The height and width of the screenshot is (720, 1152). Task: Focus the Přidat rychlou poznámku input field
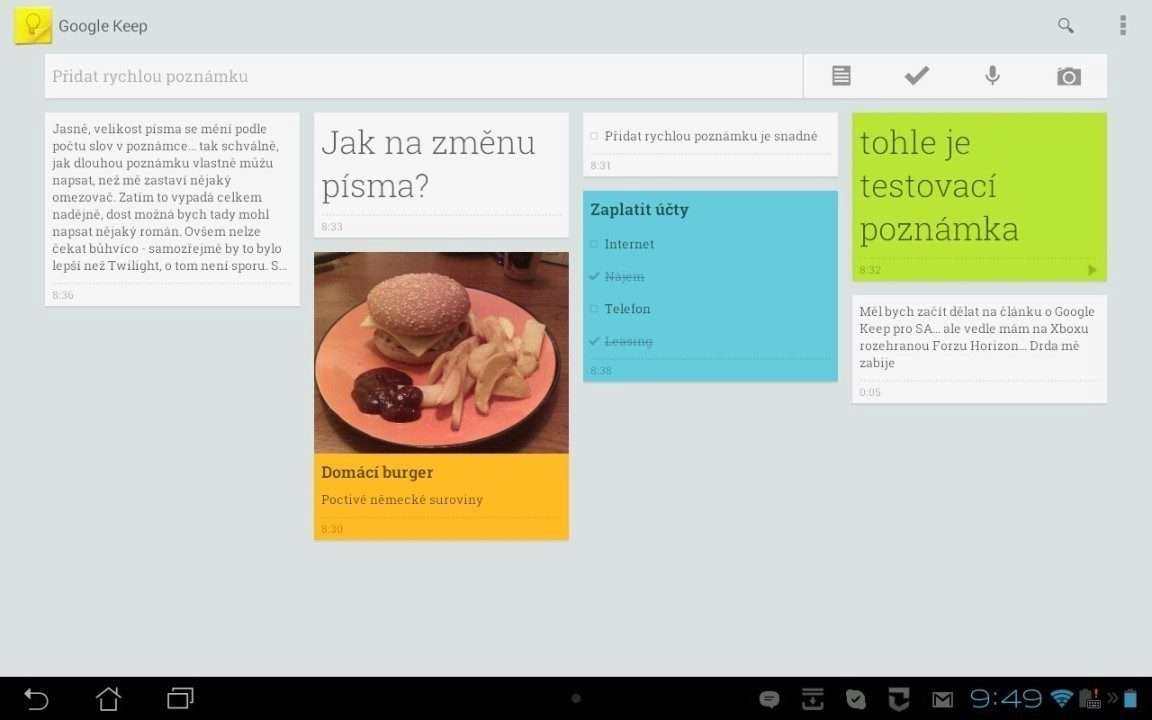point(424,76)
